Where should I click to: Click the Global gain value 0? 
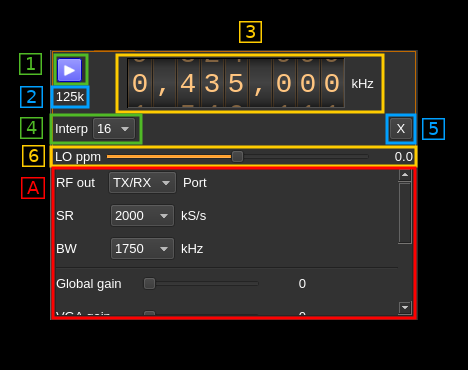click(302, 284)
